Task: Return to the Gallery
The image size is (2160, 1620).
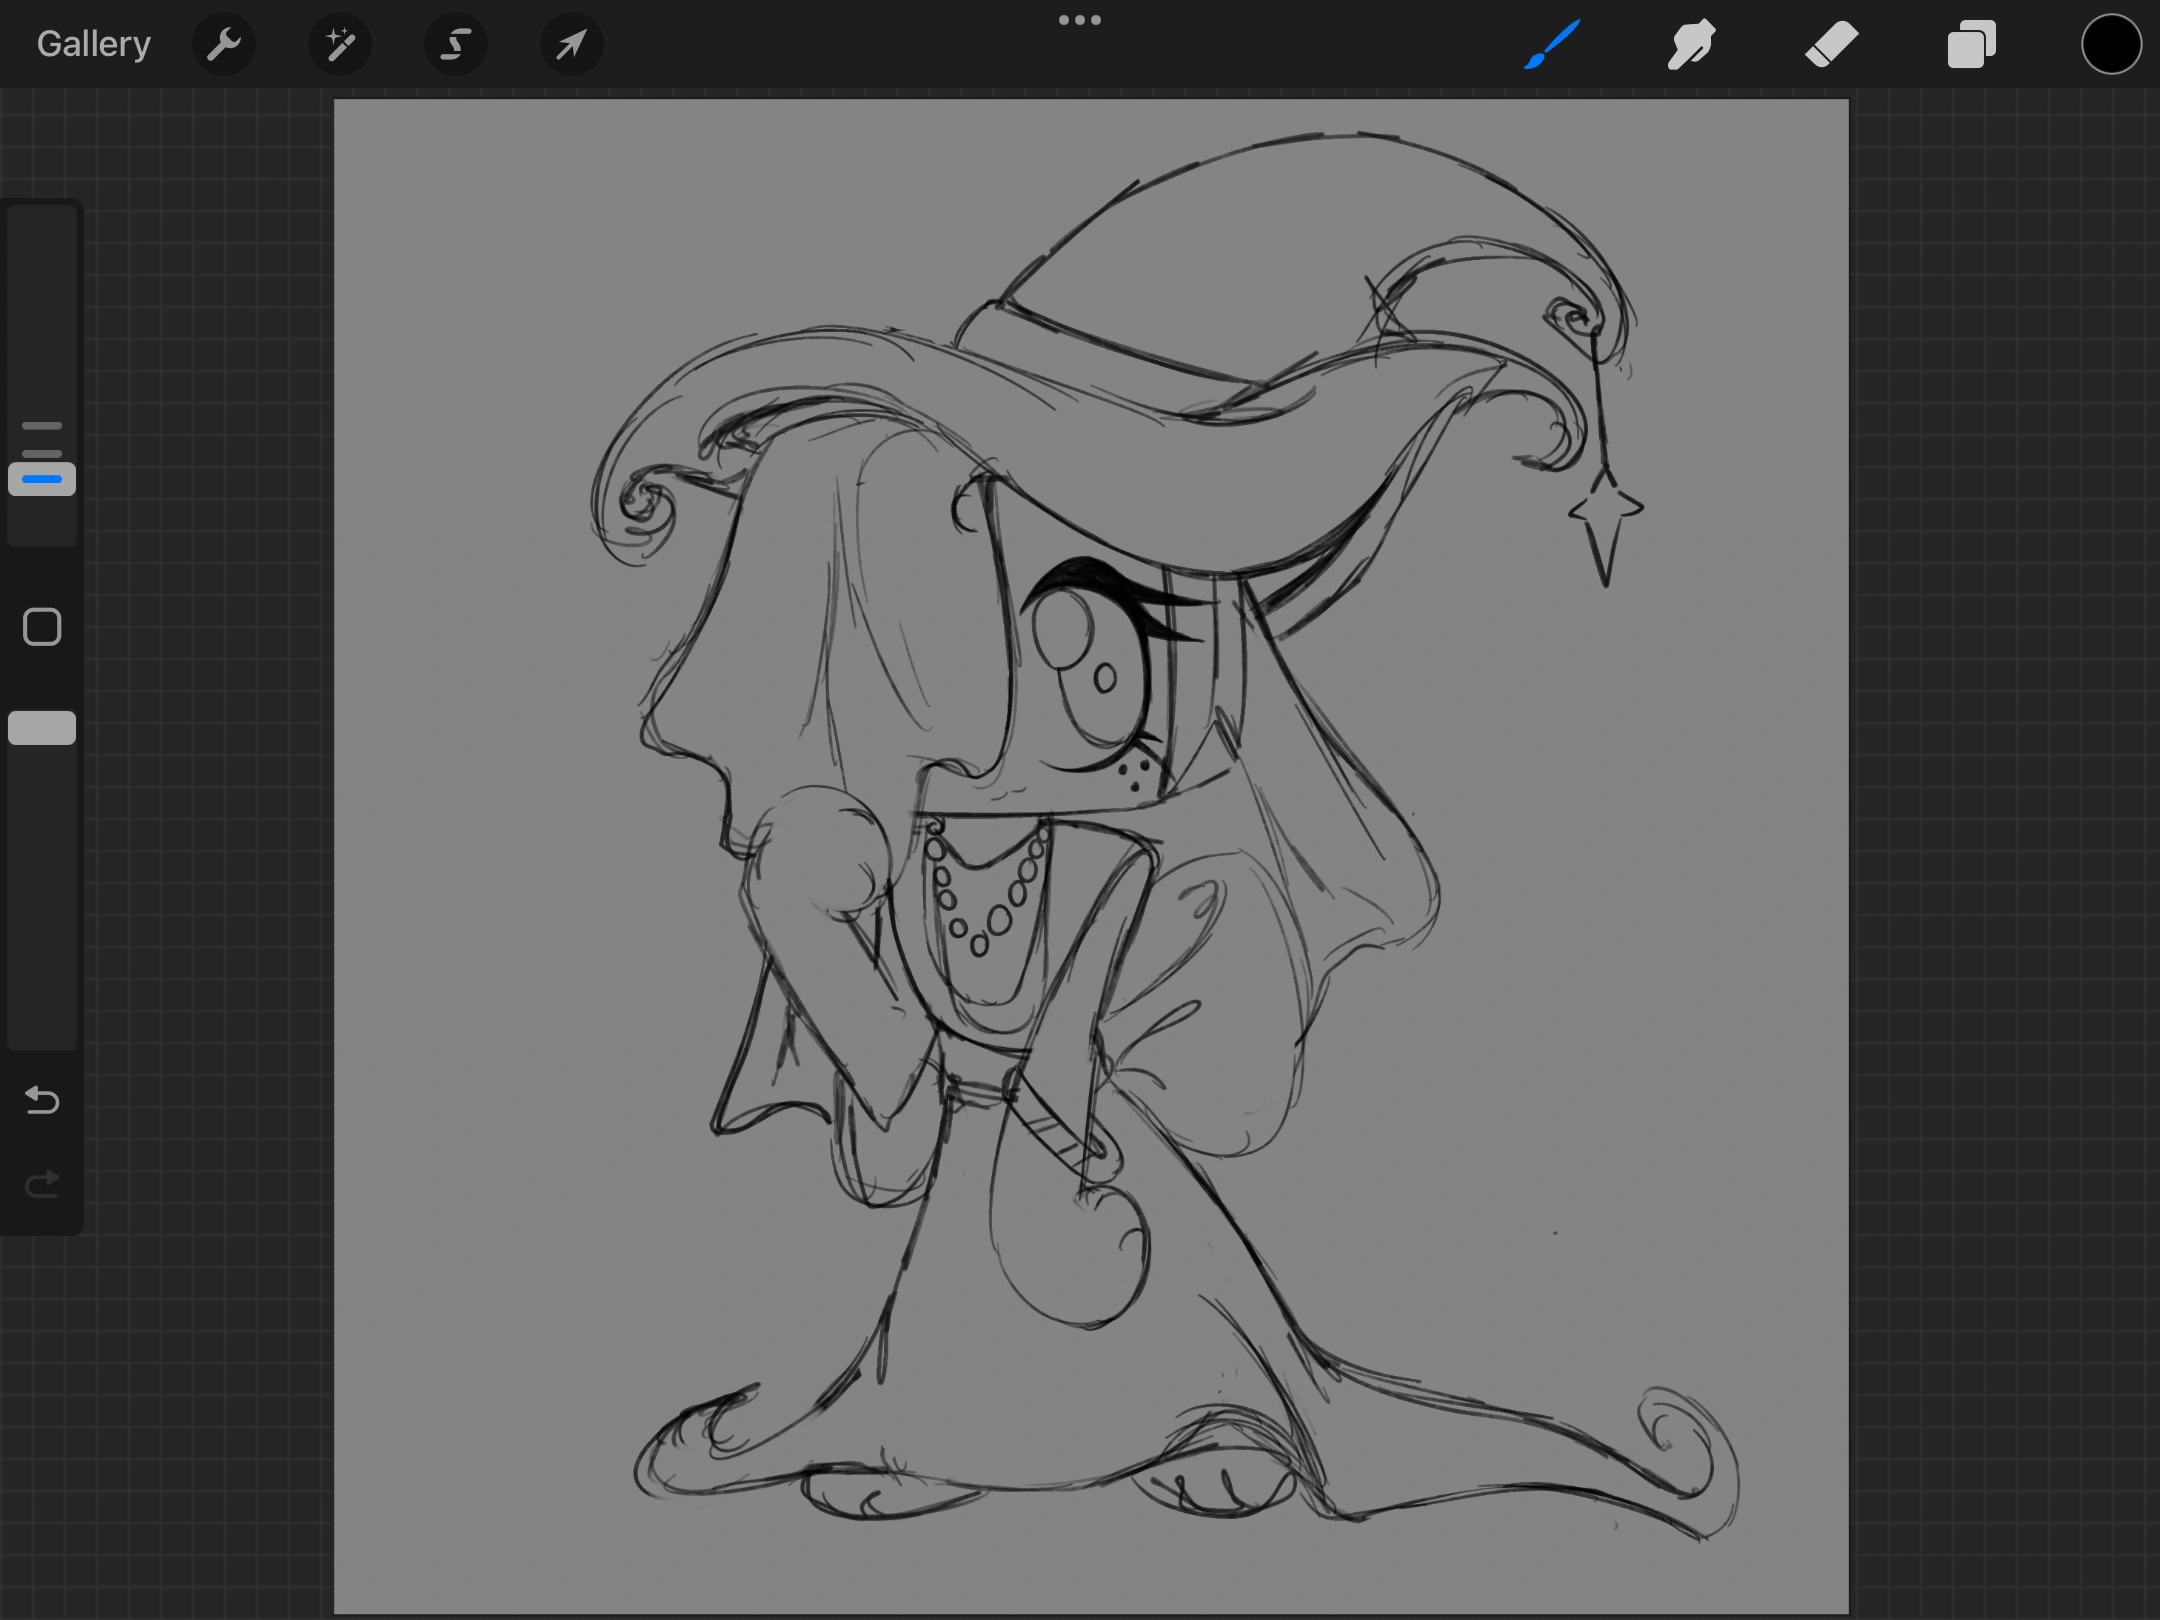Action: pos(92,43)
